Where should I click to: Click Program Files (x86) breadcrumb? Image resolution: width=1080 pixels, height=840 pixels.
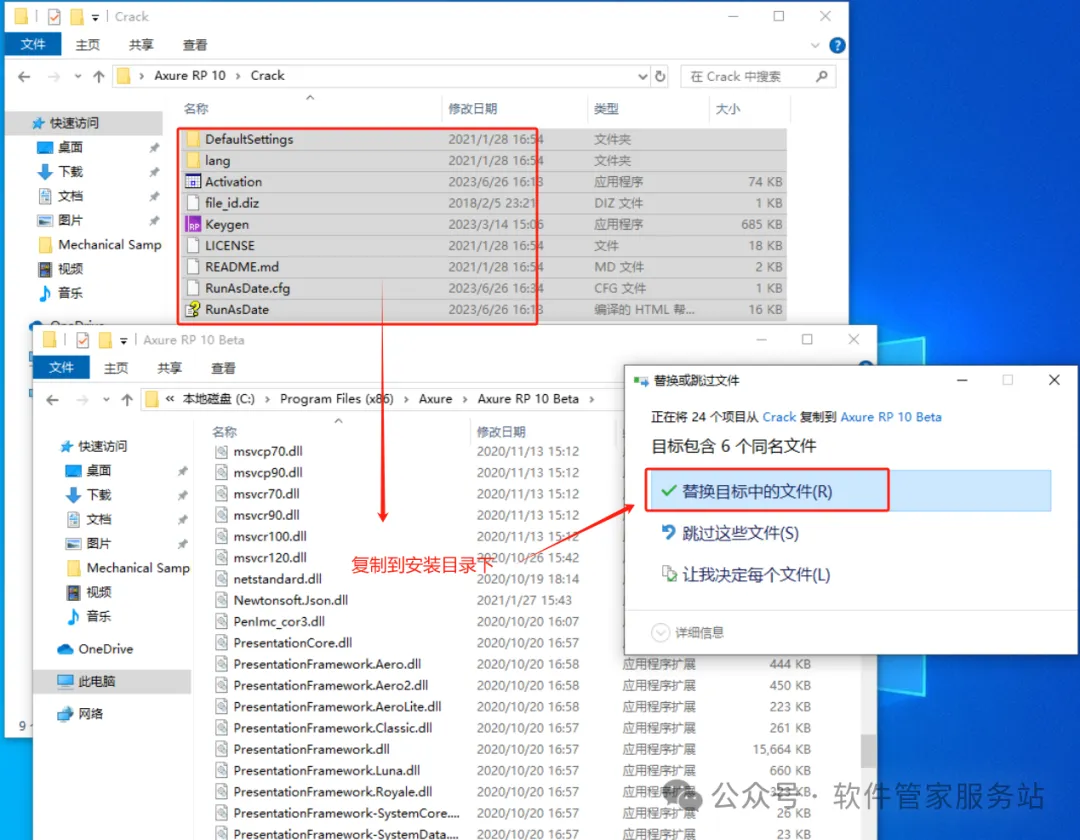[x=336, y=399]
